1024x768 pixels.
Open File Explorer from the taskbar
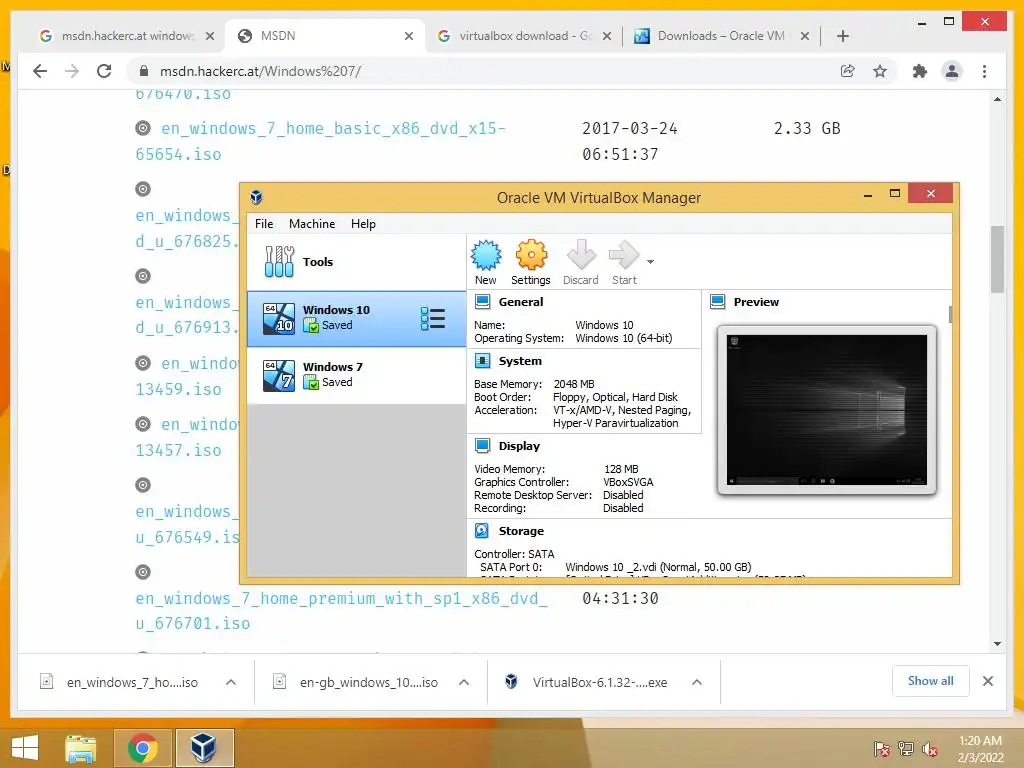tap(80, 748)
